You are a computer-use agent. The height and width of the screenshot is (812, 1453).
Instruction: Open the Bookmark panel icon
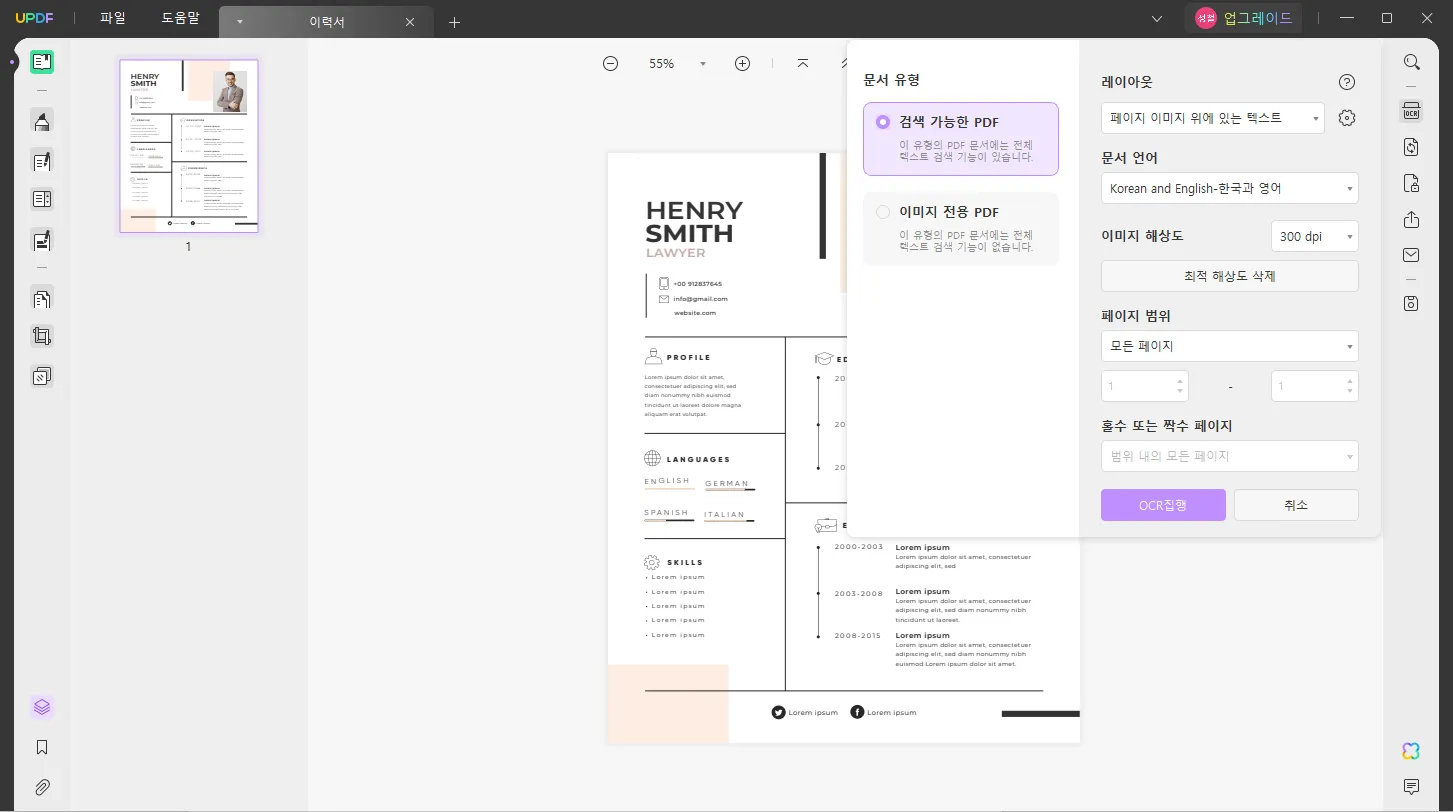[41, 747]
